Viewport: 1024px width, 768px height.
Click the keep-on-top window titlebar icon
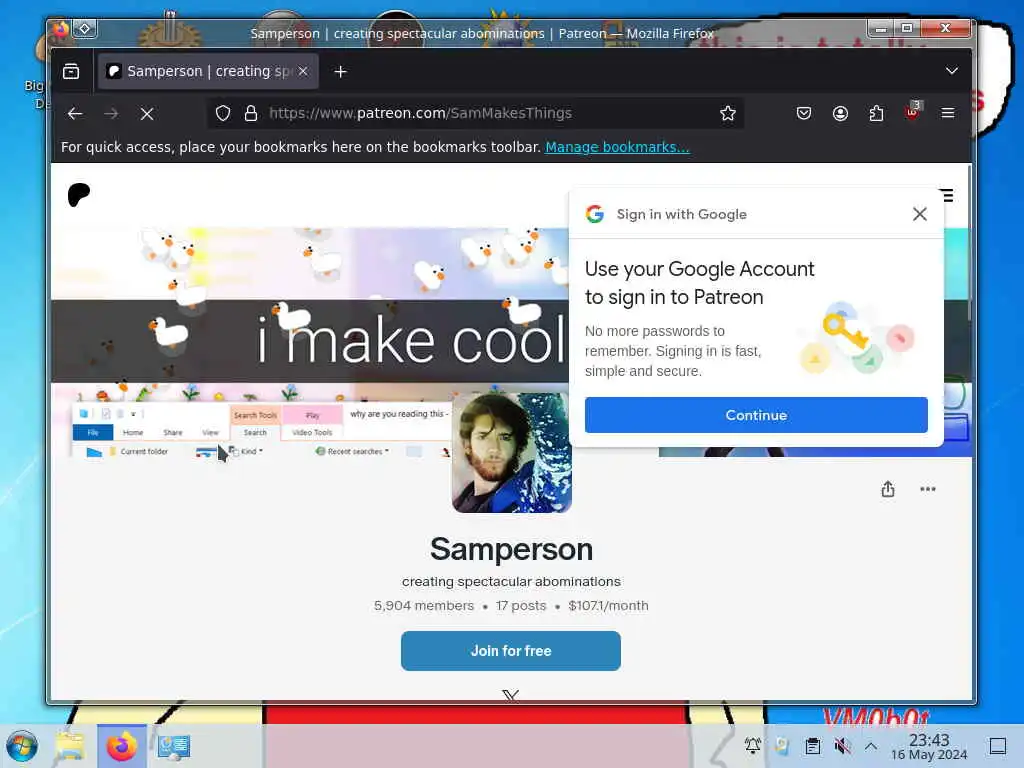[85, 28]
